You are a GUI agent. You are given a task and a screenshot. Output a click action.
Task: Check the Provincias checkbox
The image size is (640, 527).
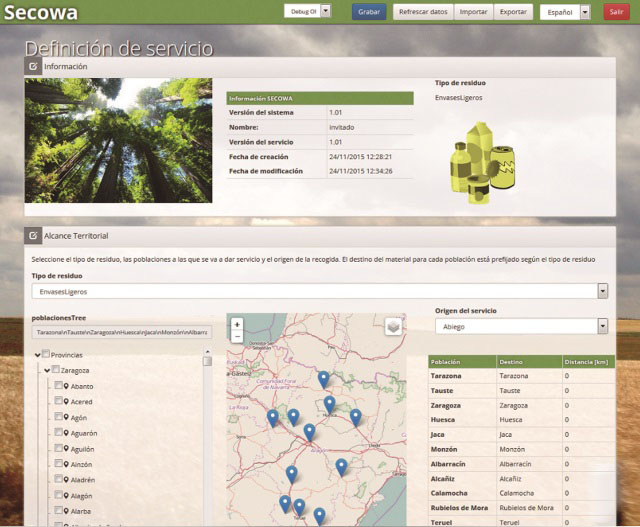click(46, 354)
